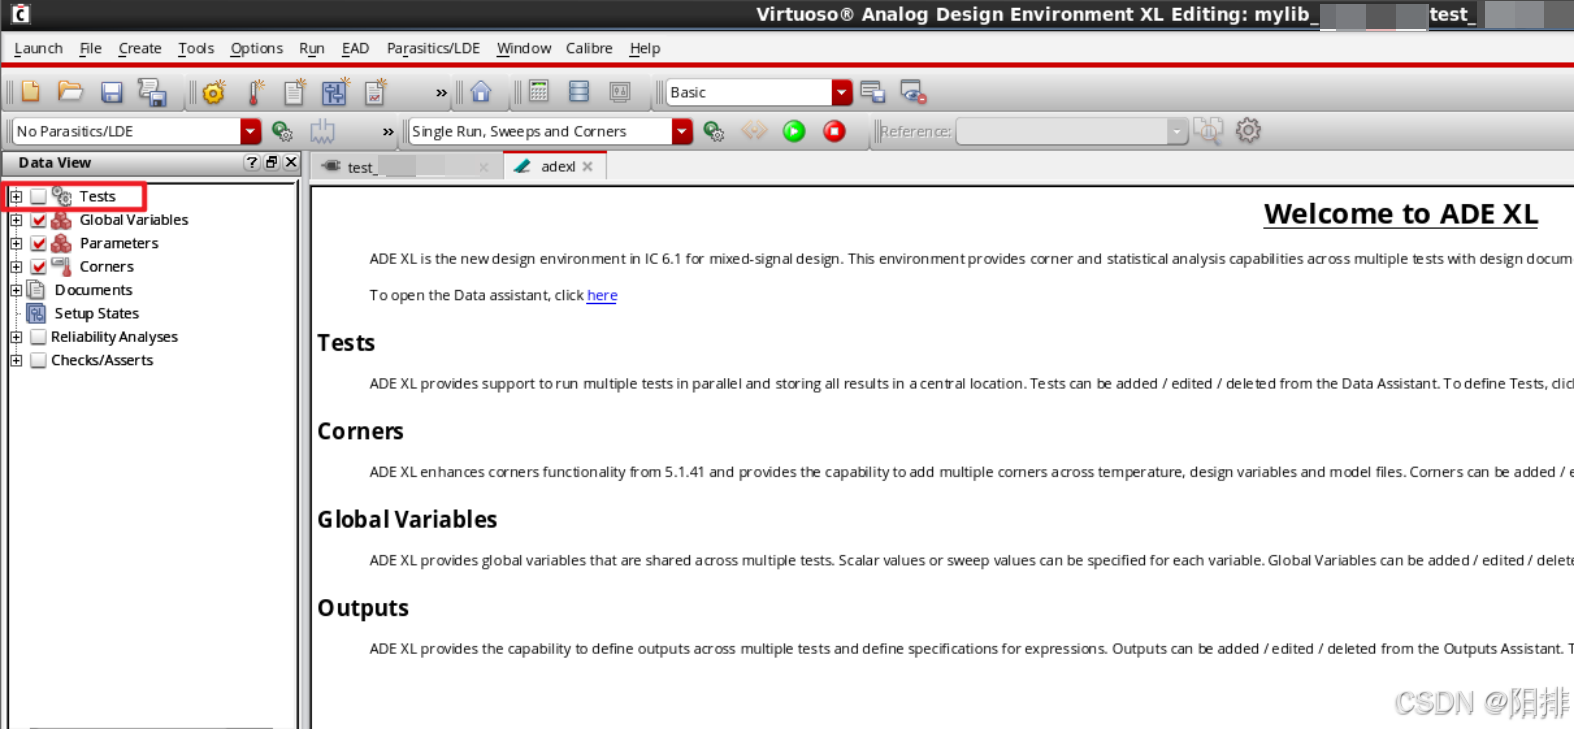
Task: Switch to the adexl tab
Action: (x=557, y=166)
